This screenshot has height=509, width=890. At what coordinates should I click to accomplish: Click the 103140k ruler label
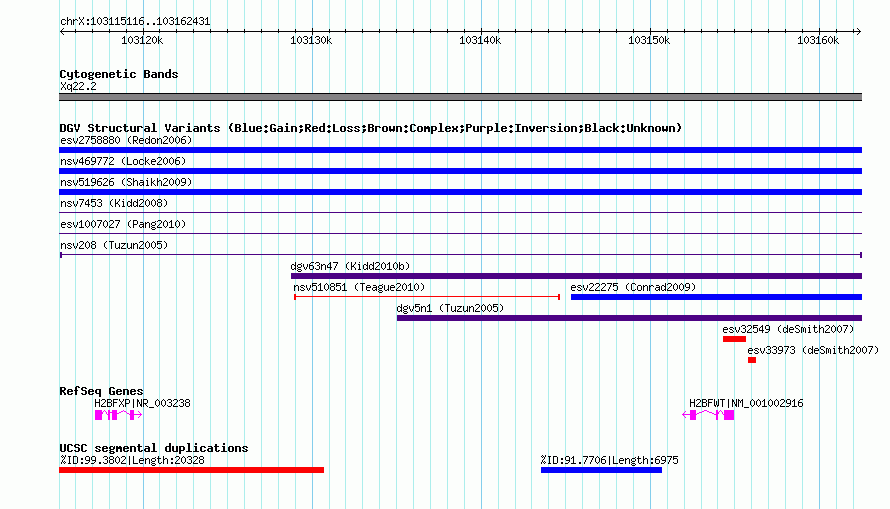(480, 40)
